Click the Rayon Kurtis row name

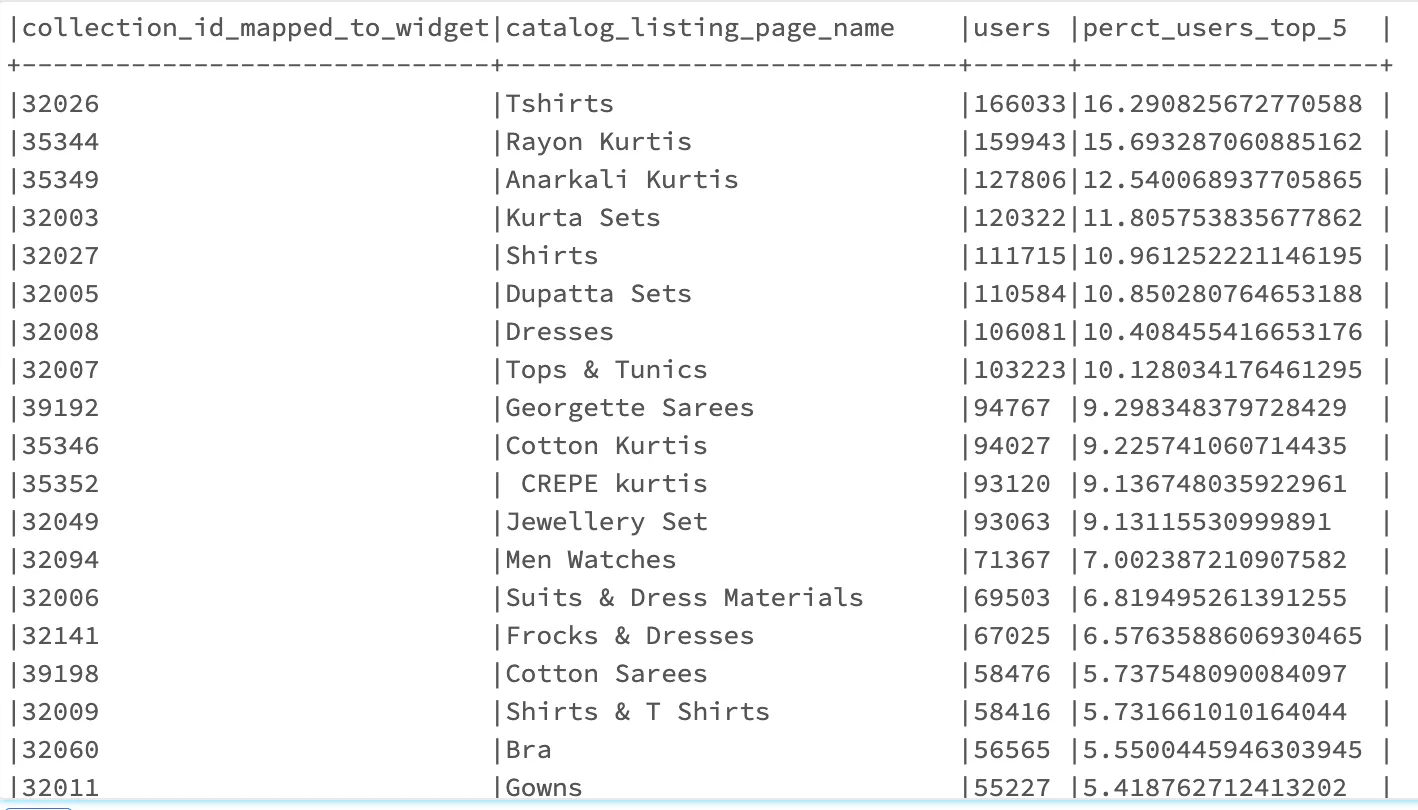[598, 142]
